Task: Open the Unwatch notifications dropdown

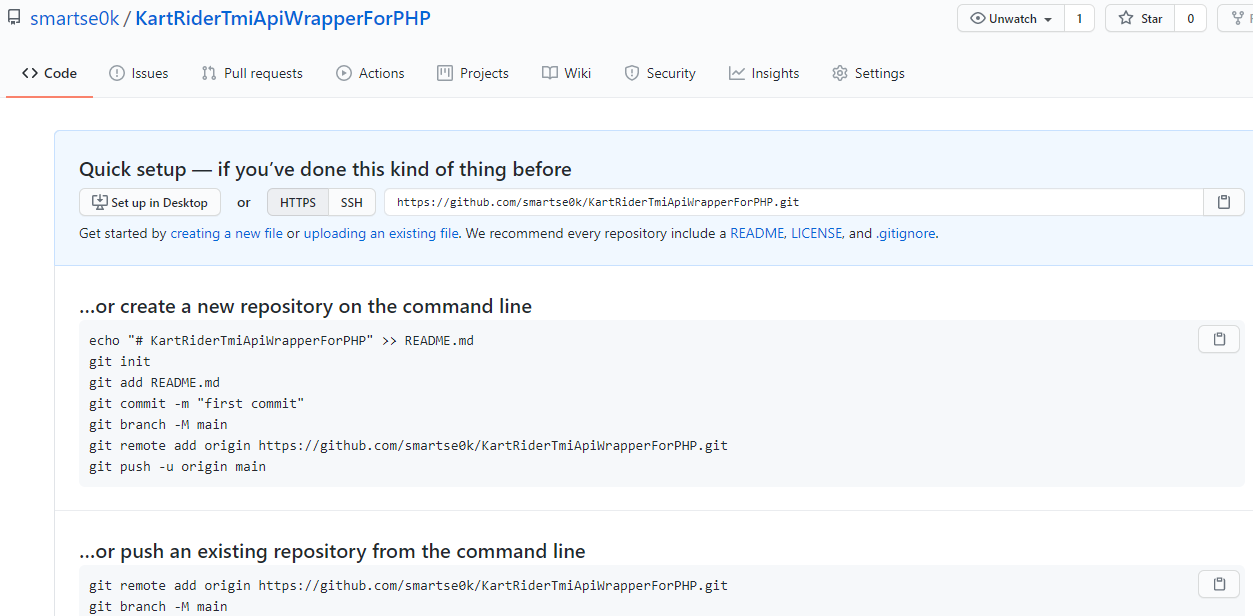Action: pos(1011,19)
